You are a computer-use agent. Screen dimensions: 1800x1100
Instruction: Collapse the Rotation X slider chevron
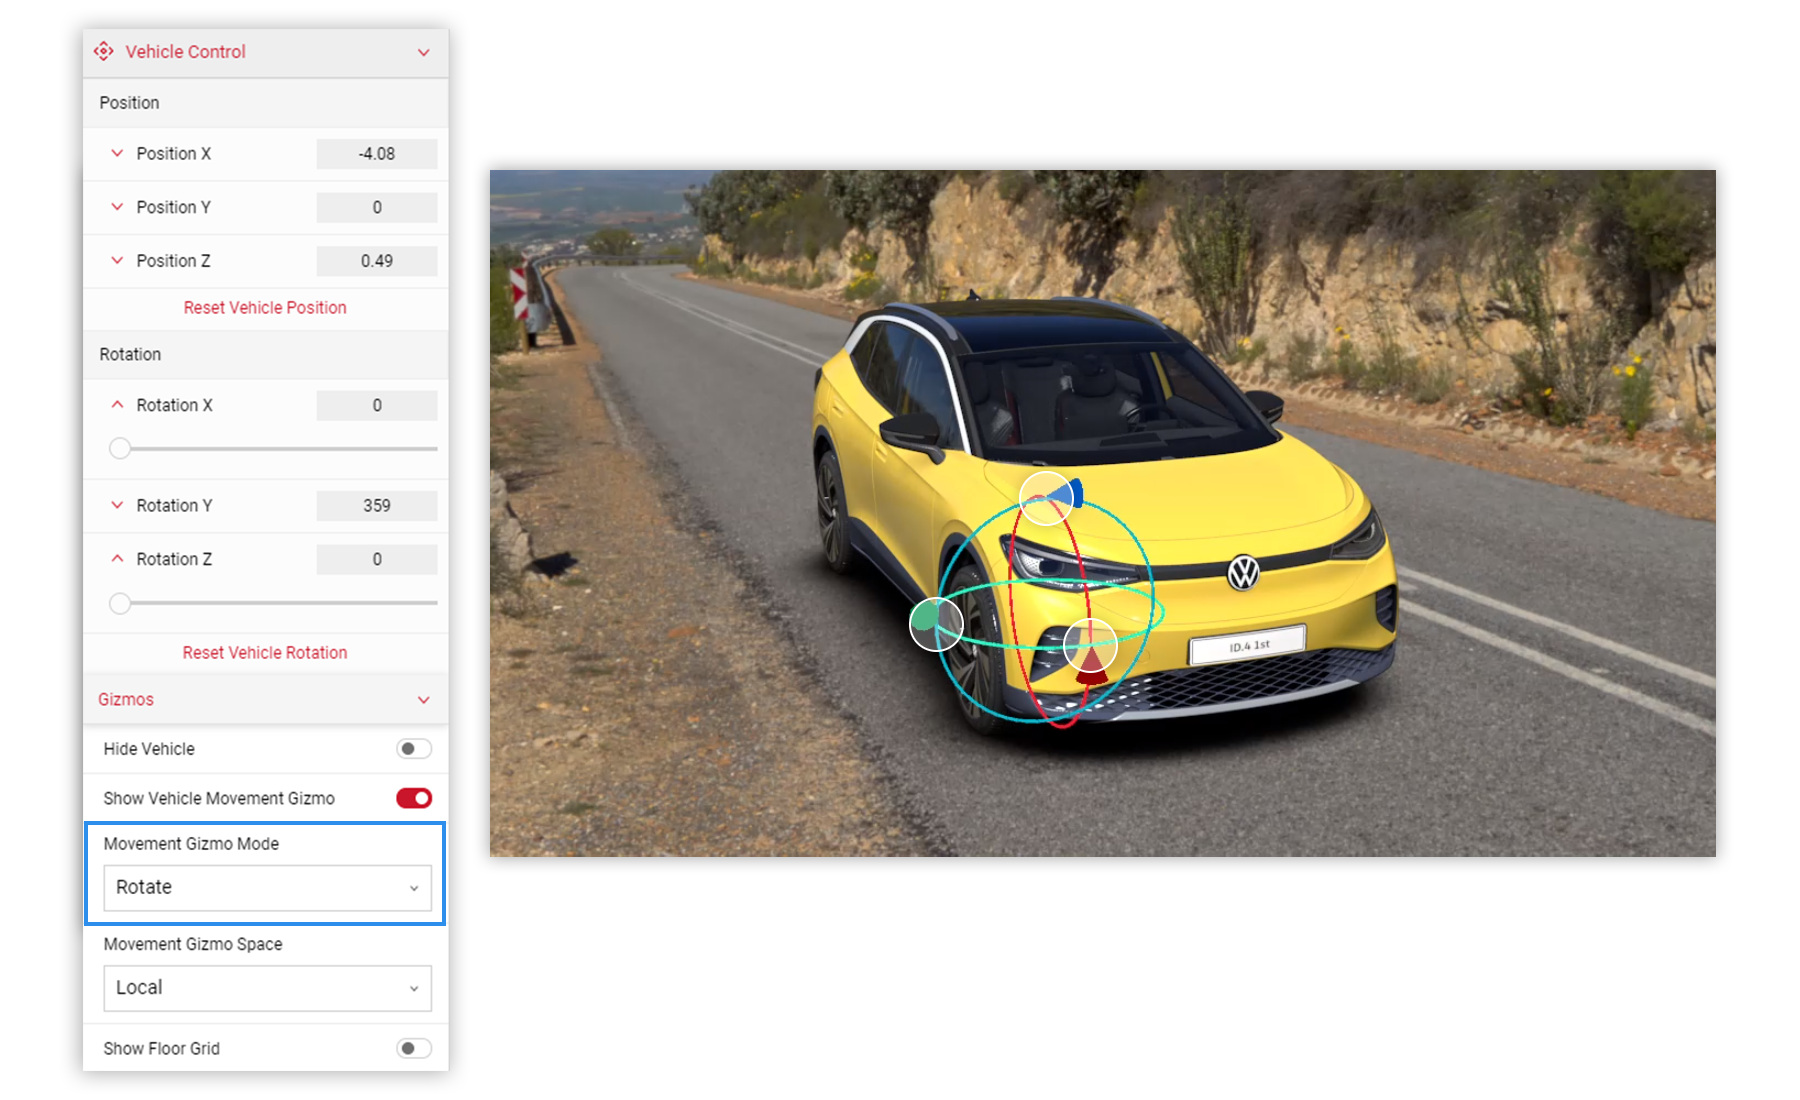[117, 405]
